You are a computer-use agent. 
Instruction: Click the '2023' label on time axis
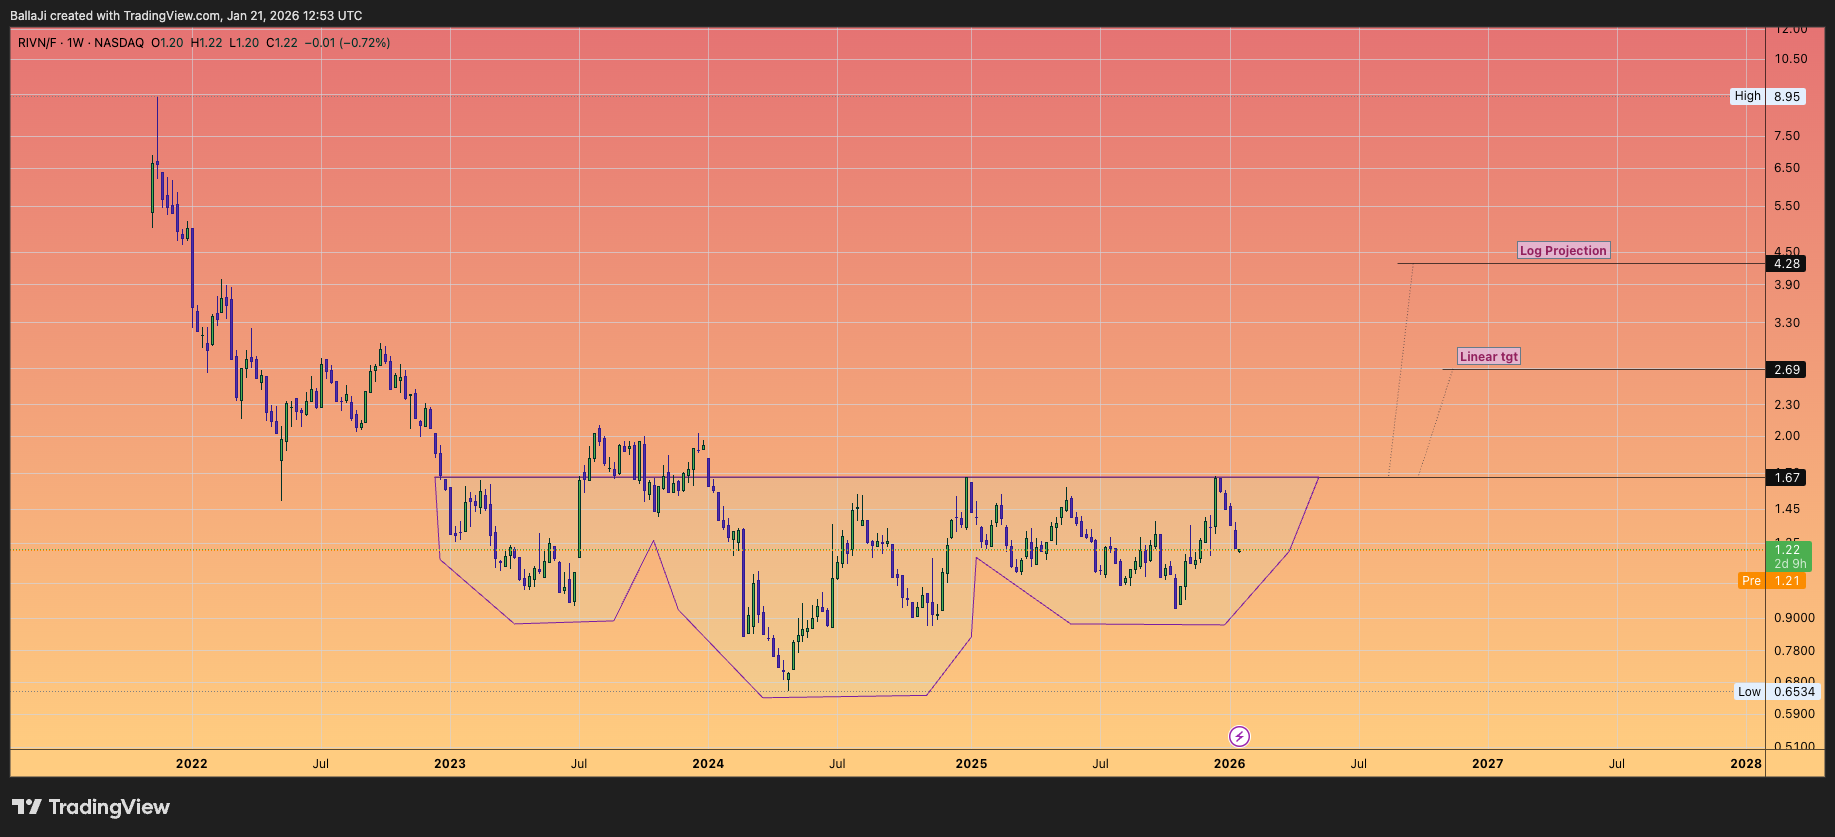450,764
